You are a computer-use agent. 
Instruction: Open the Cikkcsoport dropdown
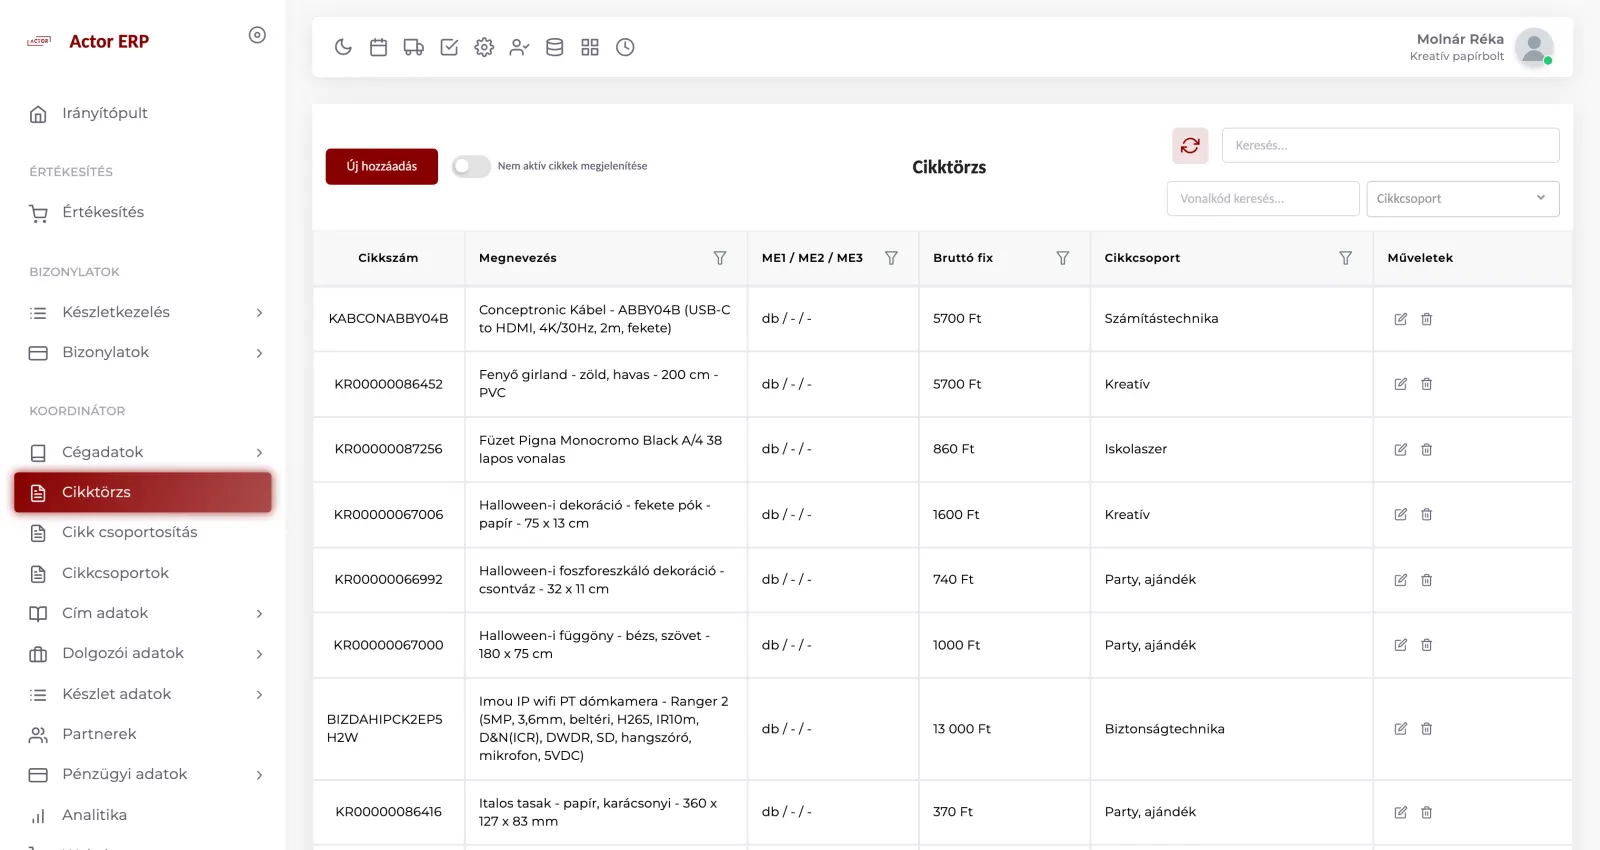click(1463, 199)
